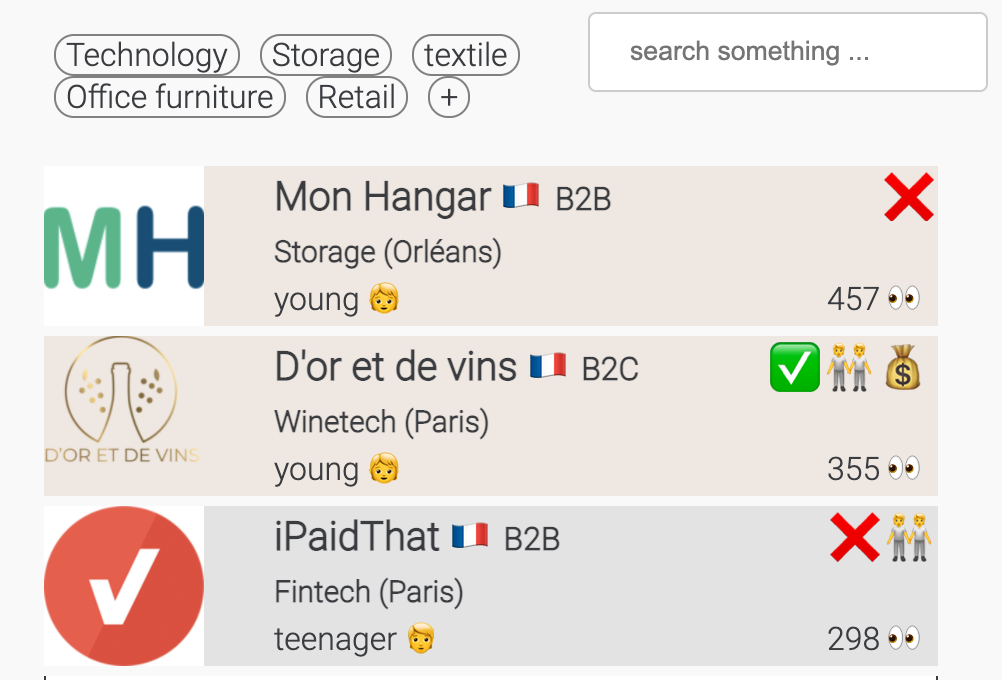Screen dimensions: 1002x680
Task: Enable the Retail filter tag
Action: [356, 97]
